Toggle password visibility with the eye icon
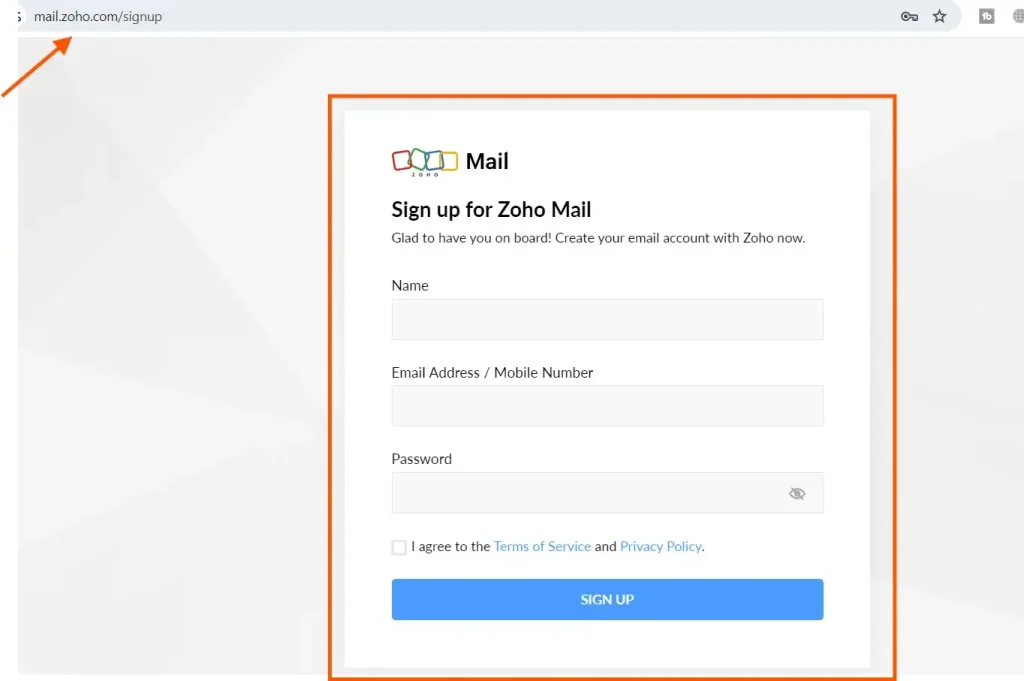Image resolution: width=1024 pixels, height=681 pixels. tap(797, 492)
